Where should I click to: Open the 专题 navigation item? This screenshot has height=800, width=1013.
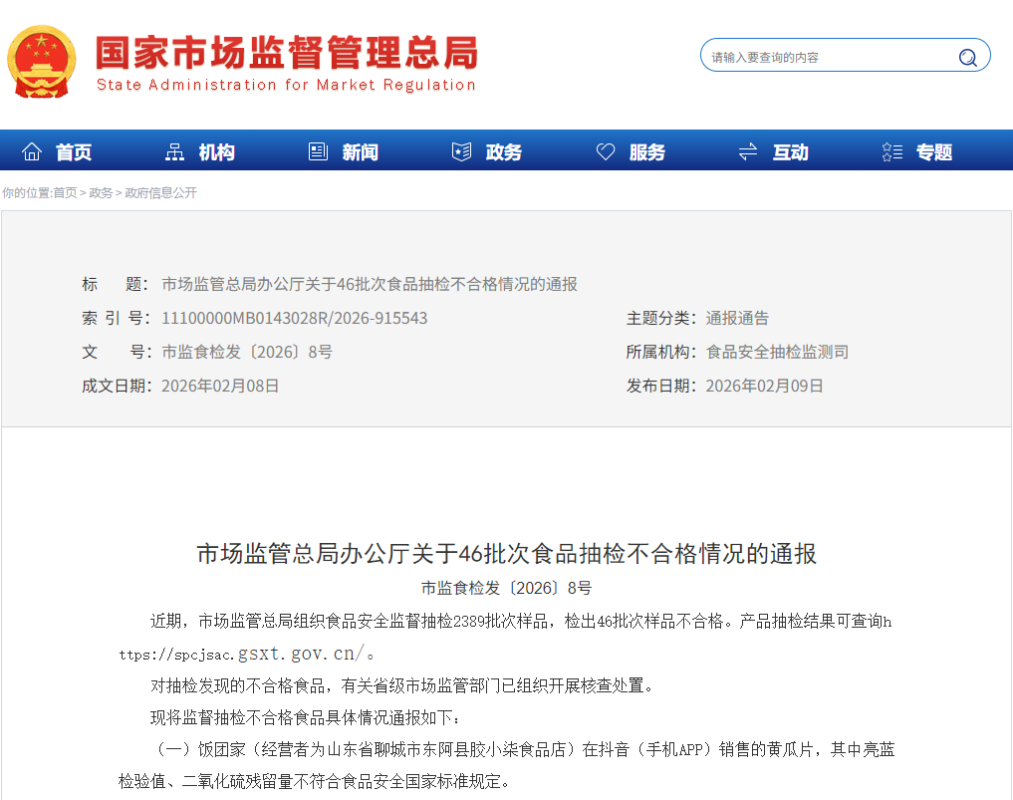point(934,152)
